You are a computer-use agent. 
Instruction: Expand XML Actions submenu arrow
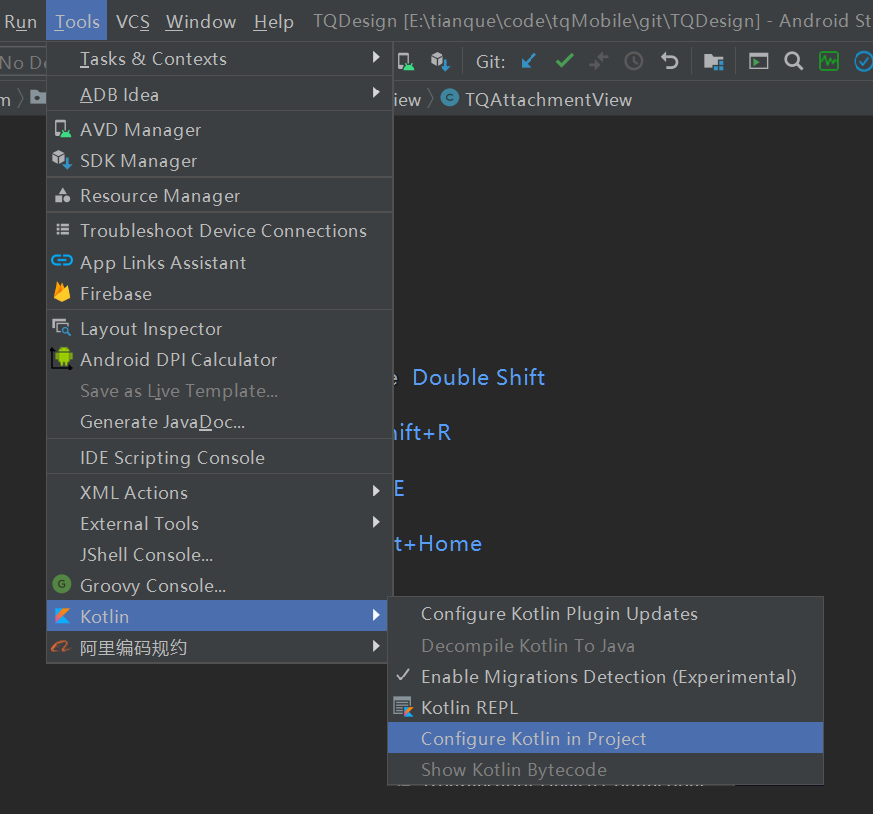pos(376,491)
